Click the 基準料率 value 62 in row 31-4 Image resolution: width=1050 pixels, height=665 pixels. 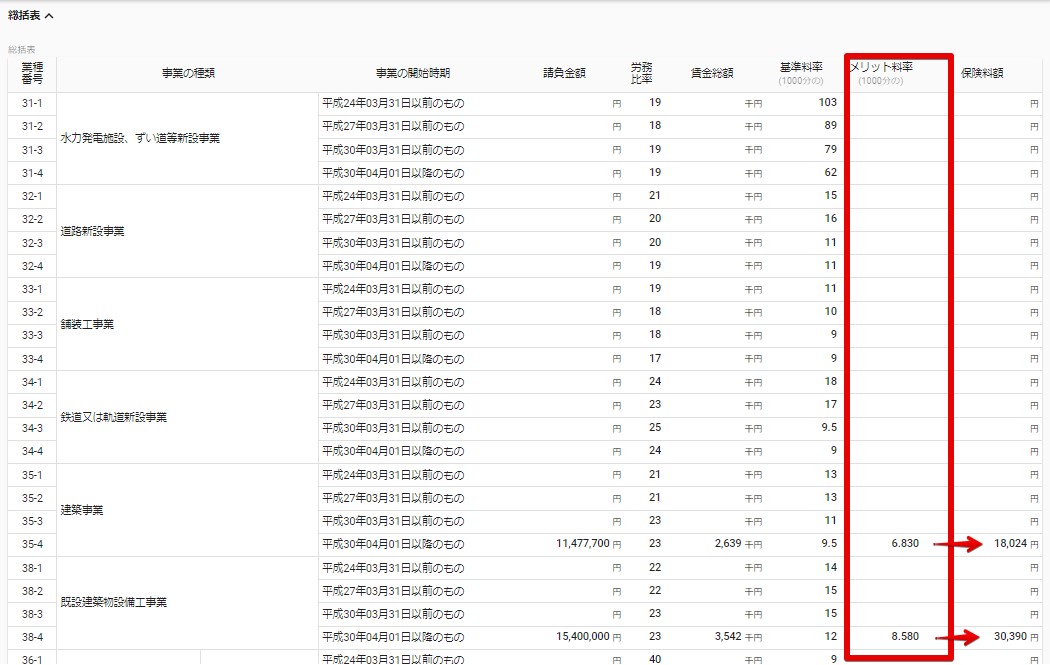point(830,172)
